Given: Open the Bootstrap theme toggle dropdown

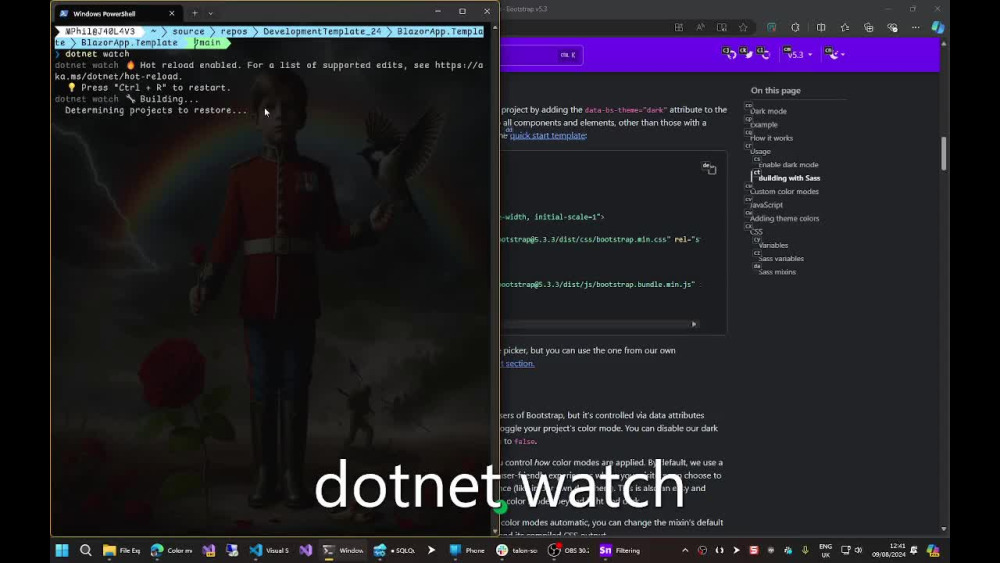Looking at the screenshot, I should (x=835, y=54).
